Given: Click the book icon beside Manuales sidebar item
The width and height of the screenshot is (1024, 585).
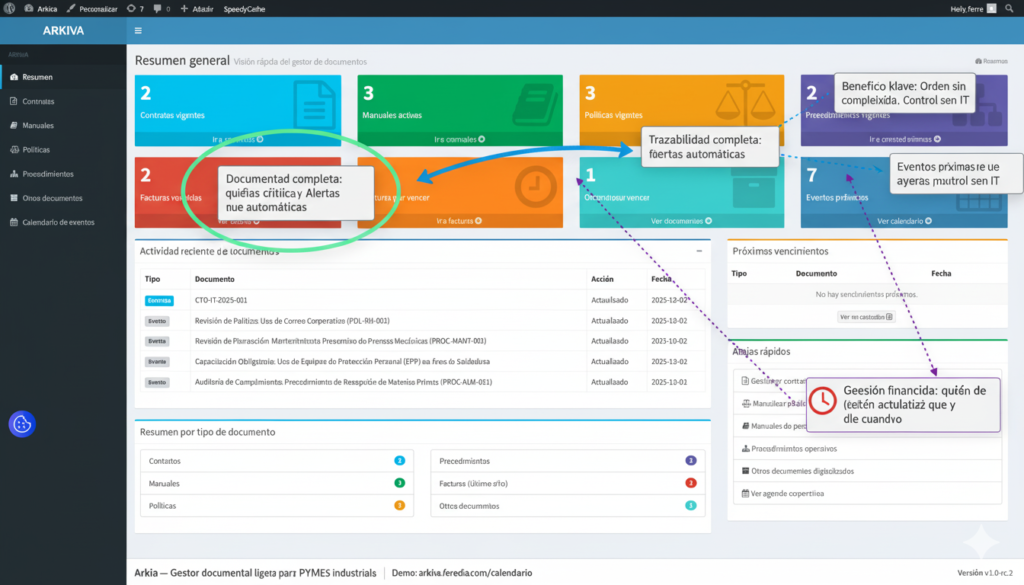Looking at the screenshot, I should (x=14, y=125).
